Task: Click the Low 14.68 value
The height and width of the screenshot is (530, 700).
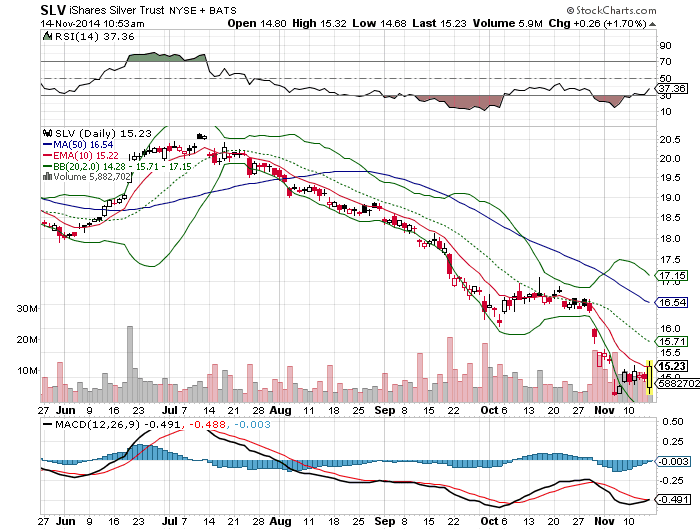Action: [x=379, y=23]
